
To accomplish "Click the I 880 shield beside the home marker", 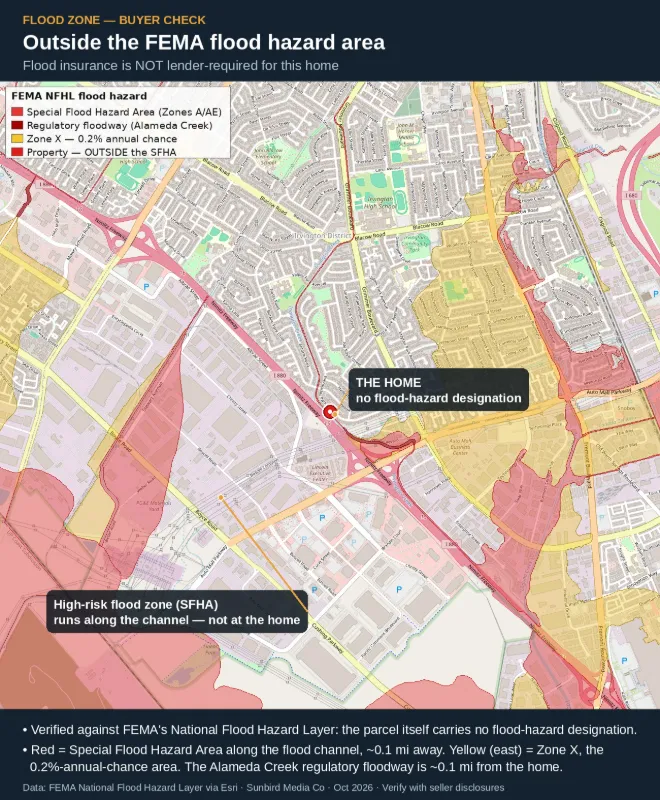I will [x=280, y=376].
